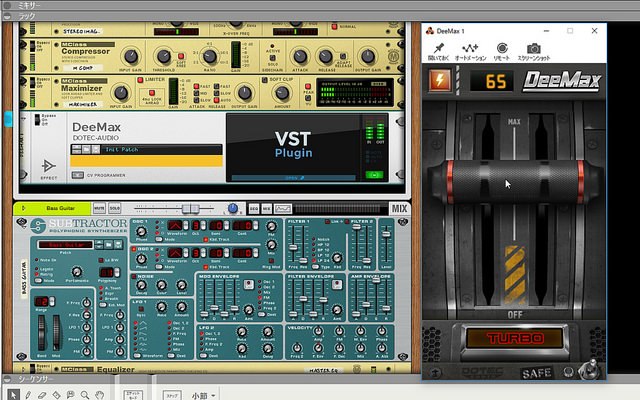Select the hand tool in sequencer toolbar
Screen dimensions: 640x400
[x=99, y=395]
